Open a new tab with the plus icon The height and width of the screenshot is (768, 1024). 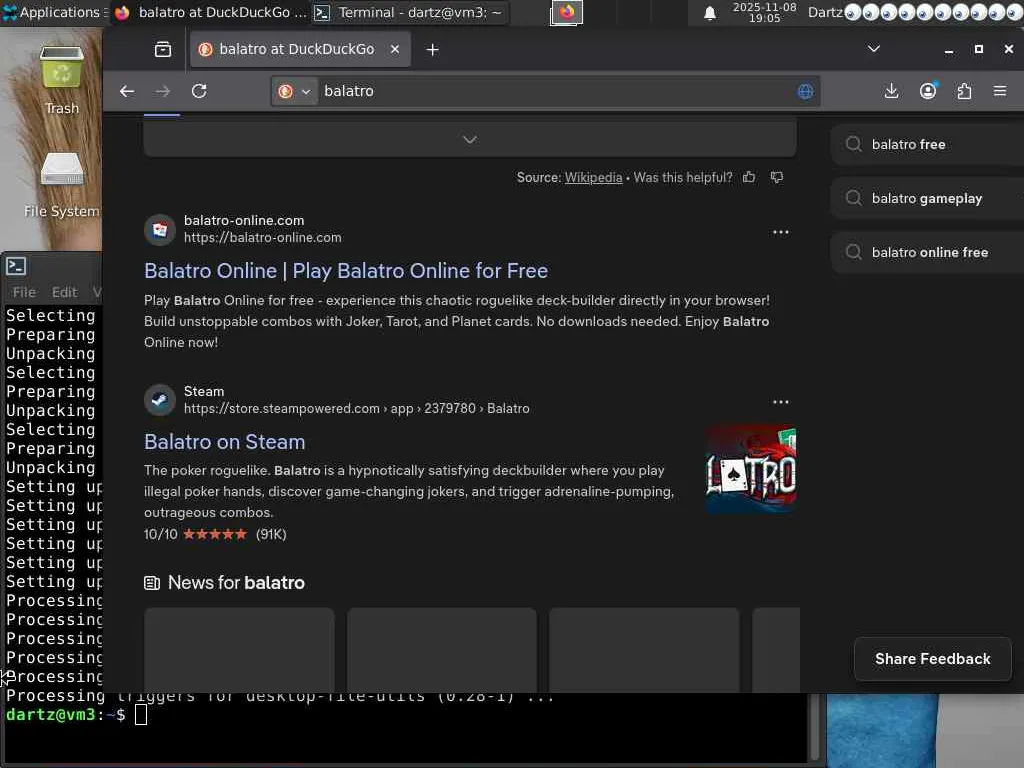(x=432, y=50)
